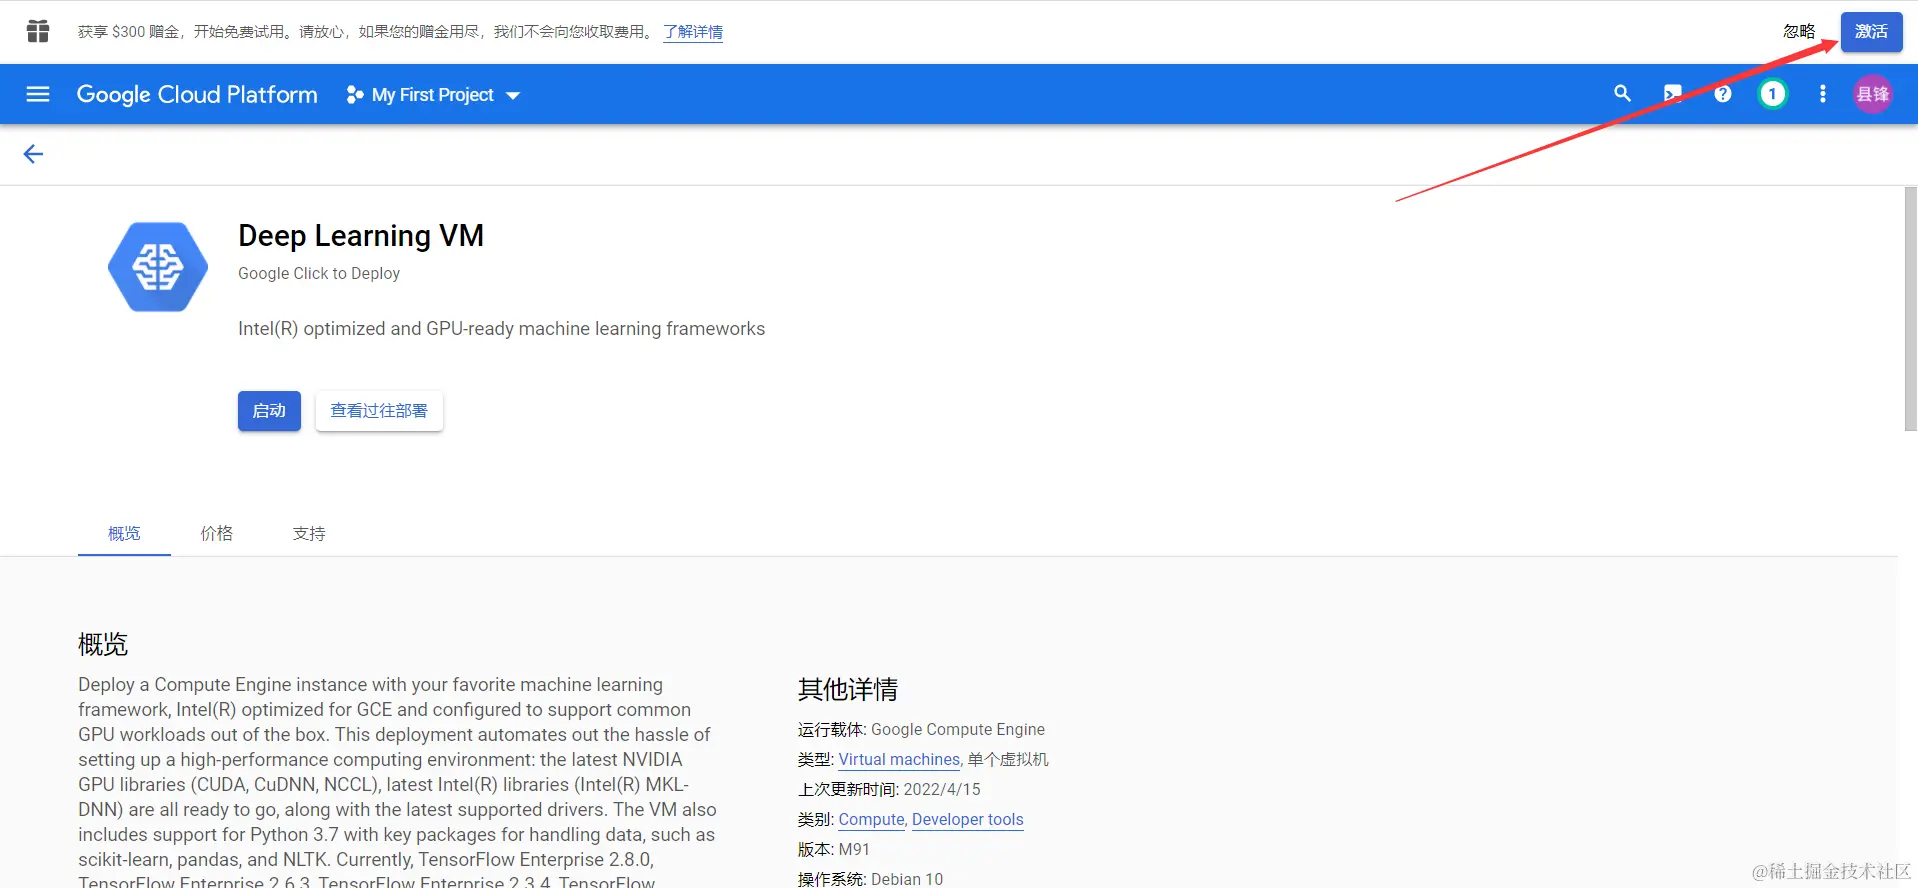Click the gift icon in the trial banner

click(38, 31)
